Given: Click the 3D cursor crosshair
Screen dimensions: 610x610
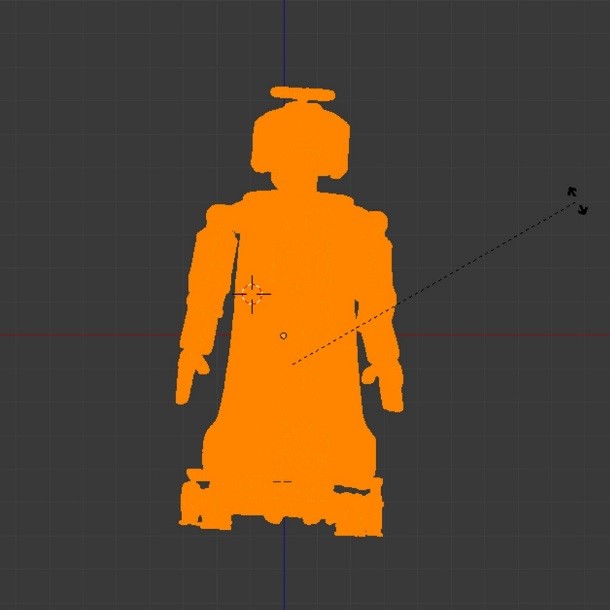Looking at the screenshot, I should pos(252,293).
